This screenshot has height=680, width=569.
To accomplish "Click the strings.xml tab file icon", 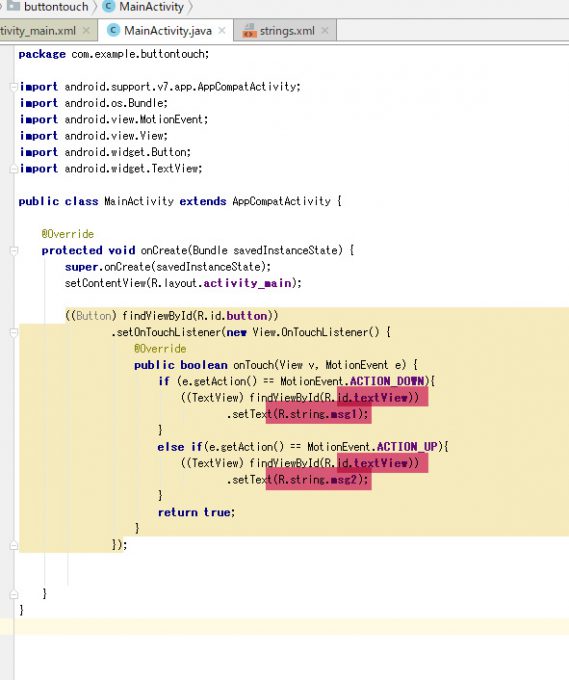I will point(249,31).
